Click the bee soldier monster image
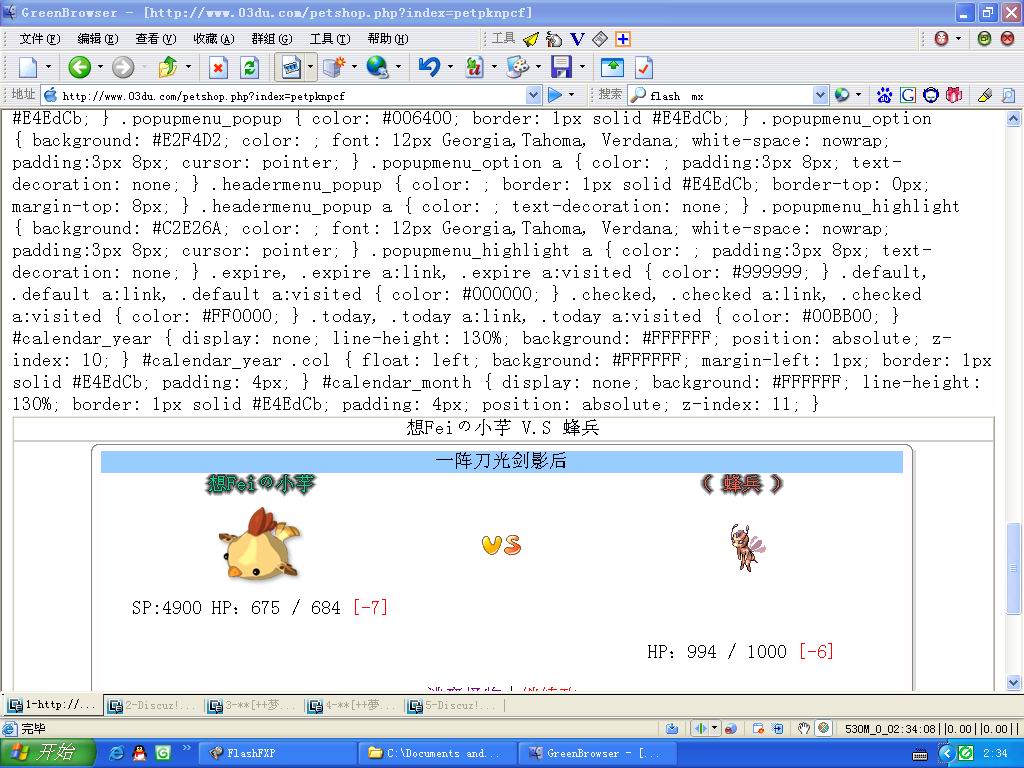The image size is (1024, 768). tap(746, 547)
